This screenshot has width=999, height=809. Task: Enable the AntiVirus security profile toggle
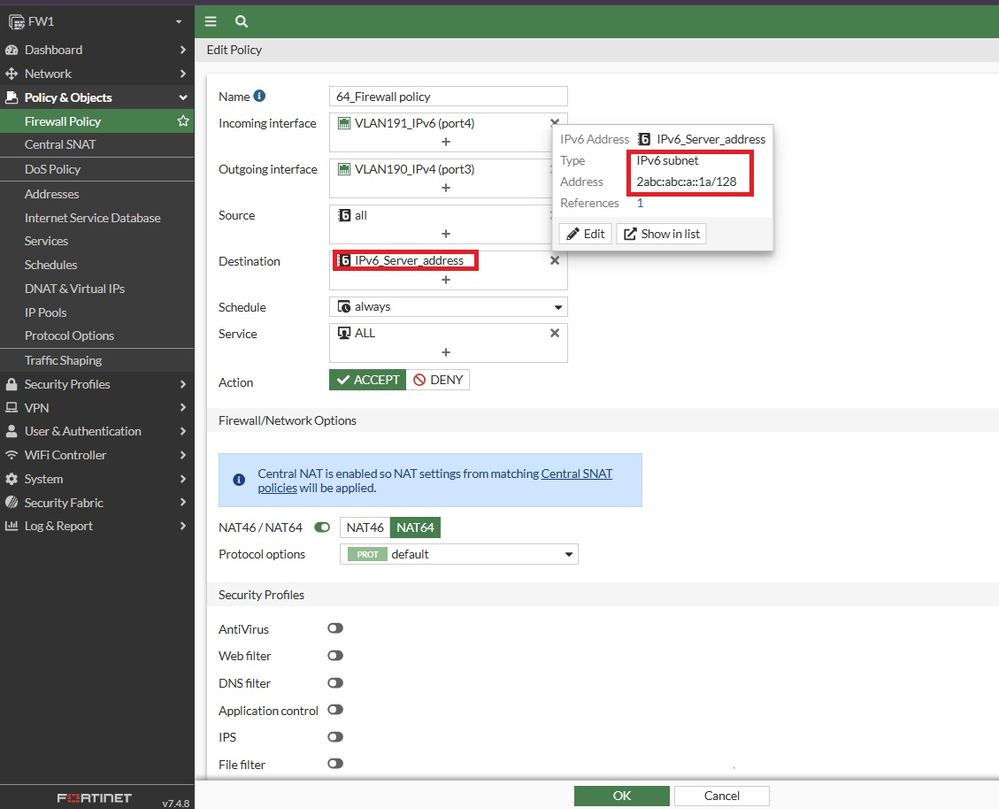[335, 629]
